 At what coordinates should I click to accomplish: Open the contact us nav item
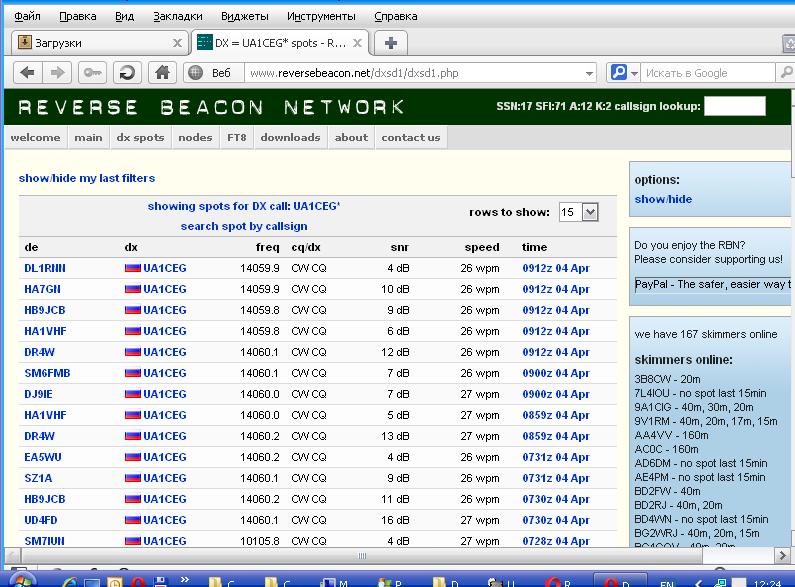(411, 137)
